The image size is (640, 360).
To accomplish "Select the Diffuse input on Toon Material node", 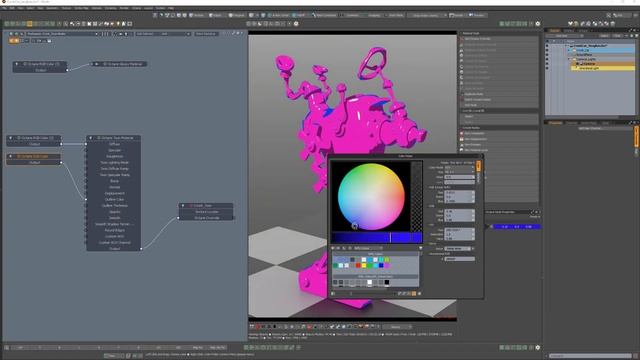I will pyautogui.click(x=114, y=144).
